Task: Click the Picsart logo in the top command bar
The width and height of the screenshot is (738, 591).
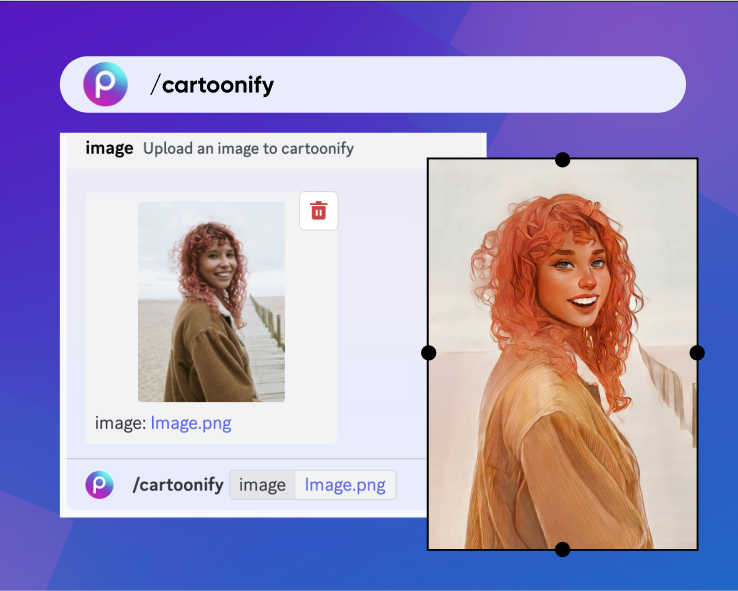Action: pos(105,84)
